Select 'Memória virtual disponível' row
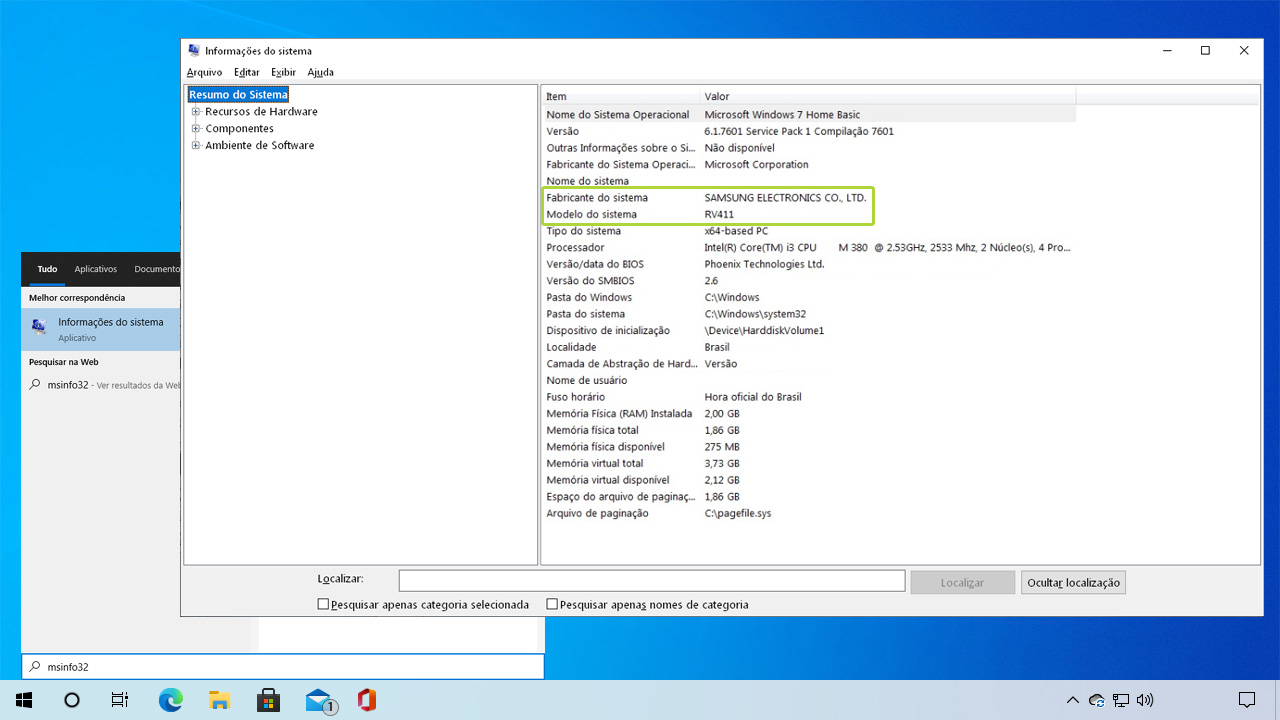The height and width of the screenshot is (720, 1280). point(808,480)
